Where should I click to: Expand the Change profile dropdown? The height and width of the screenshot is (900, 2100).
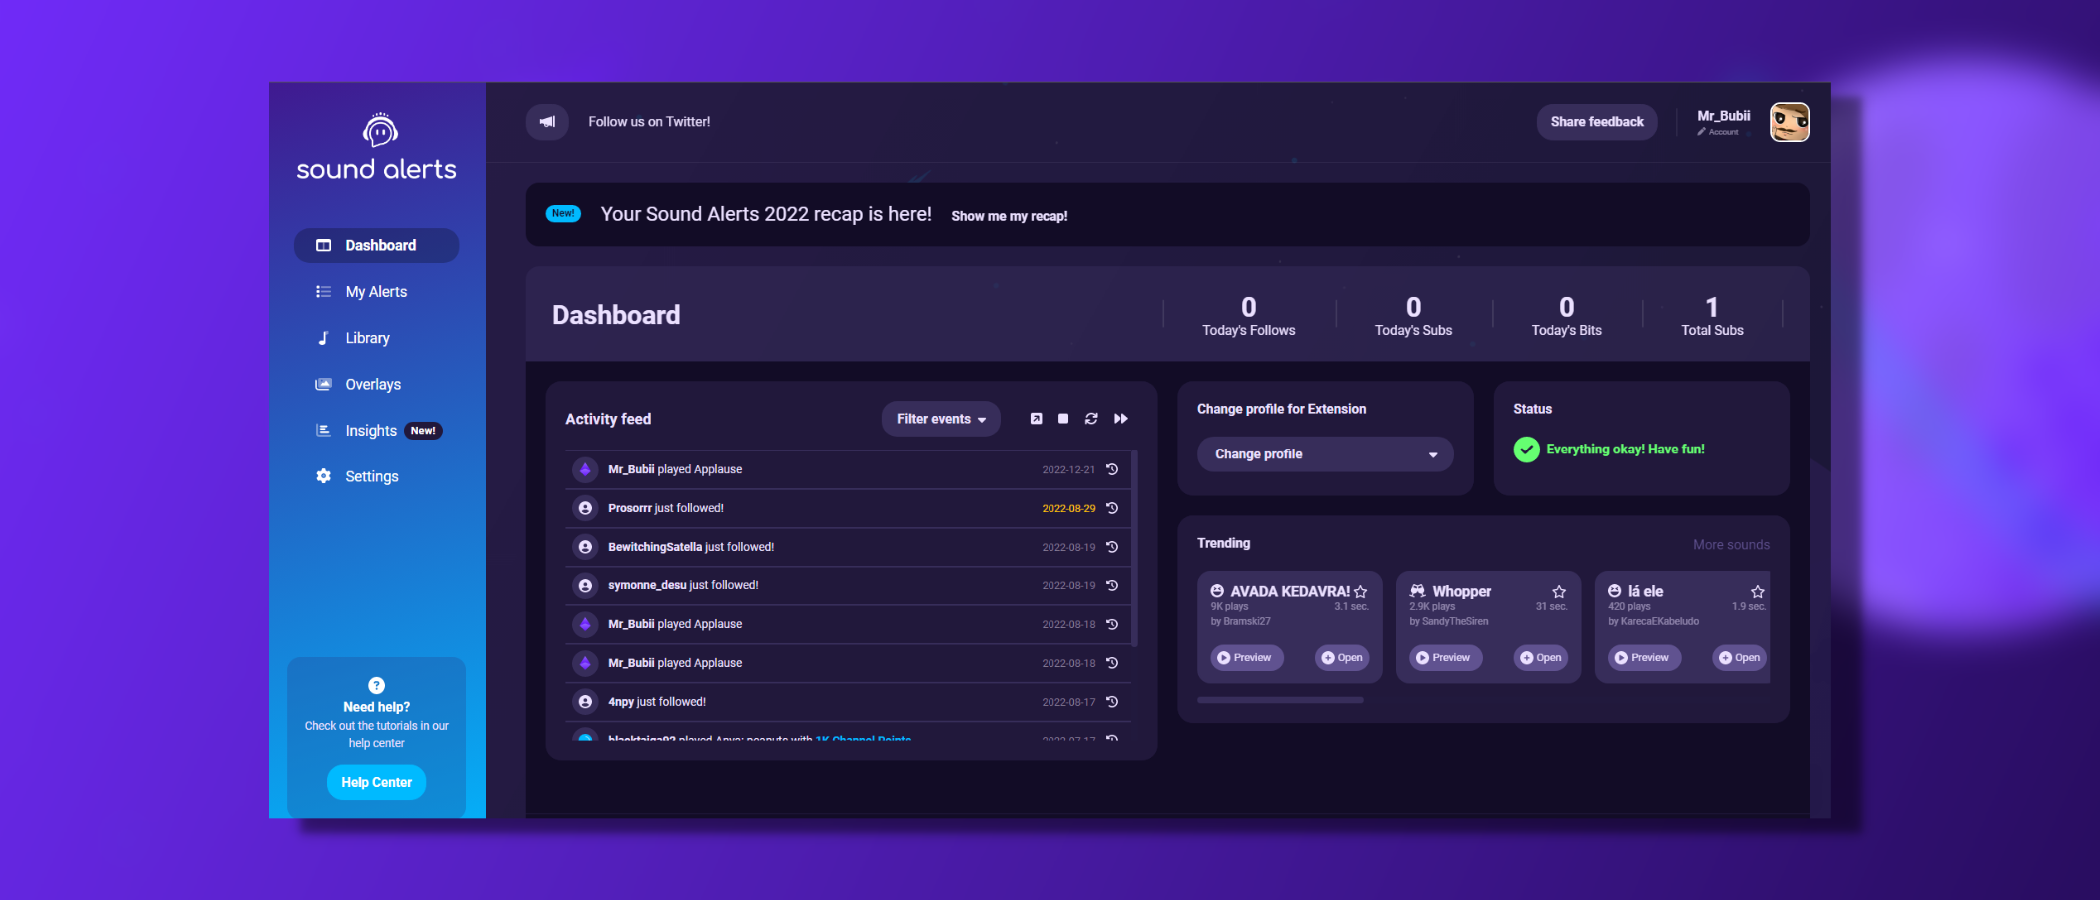pos(1324,454)
